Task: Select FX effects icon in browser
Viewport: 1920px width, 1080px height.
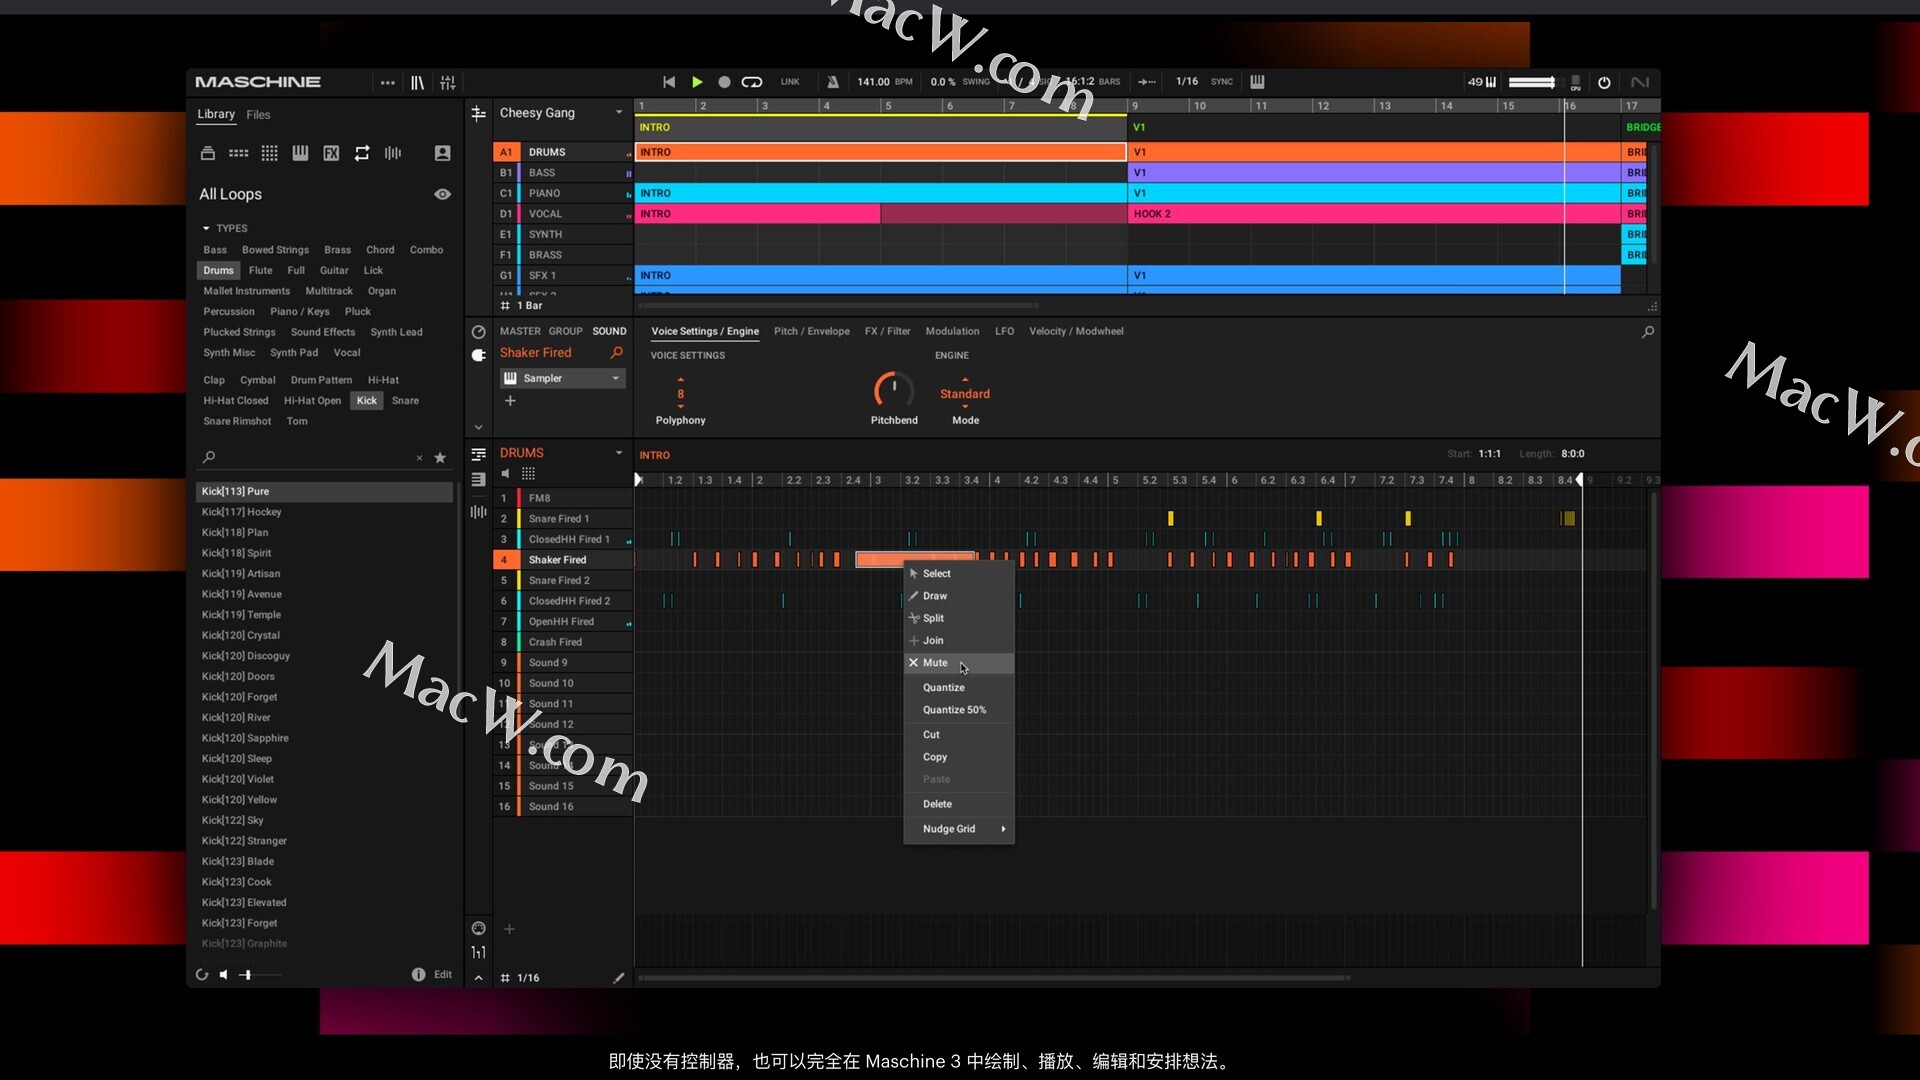Action: coord(331,153)
